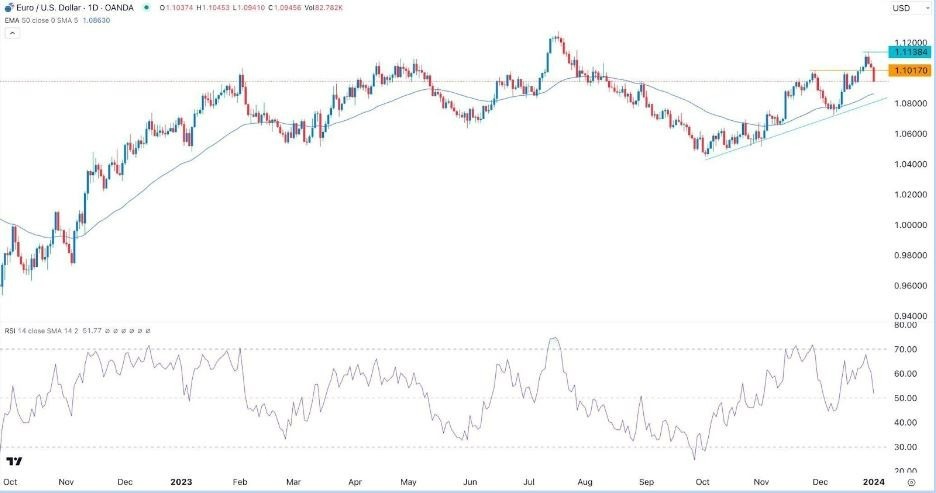Click the 1.12000 price axis label
Image resolution: width=936 pixels, height=493 pixels.
click(x=911, y=43)
